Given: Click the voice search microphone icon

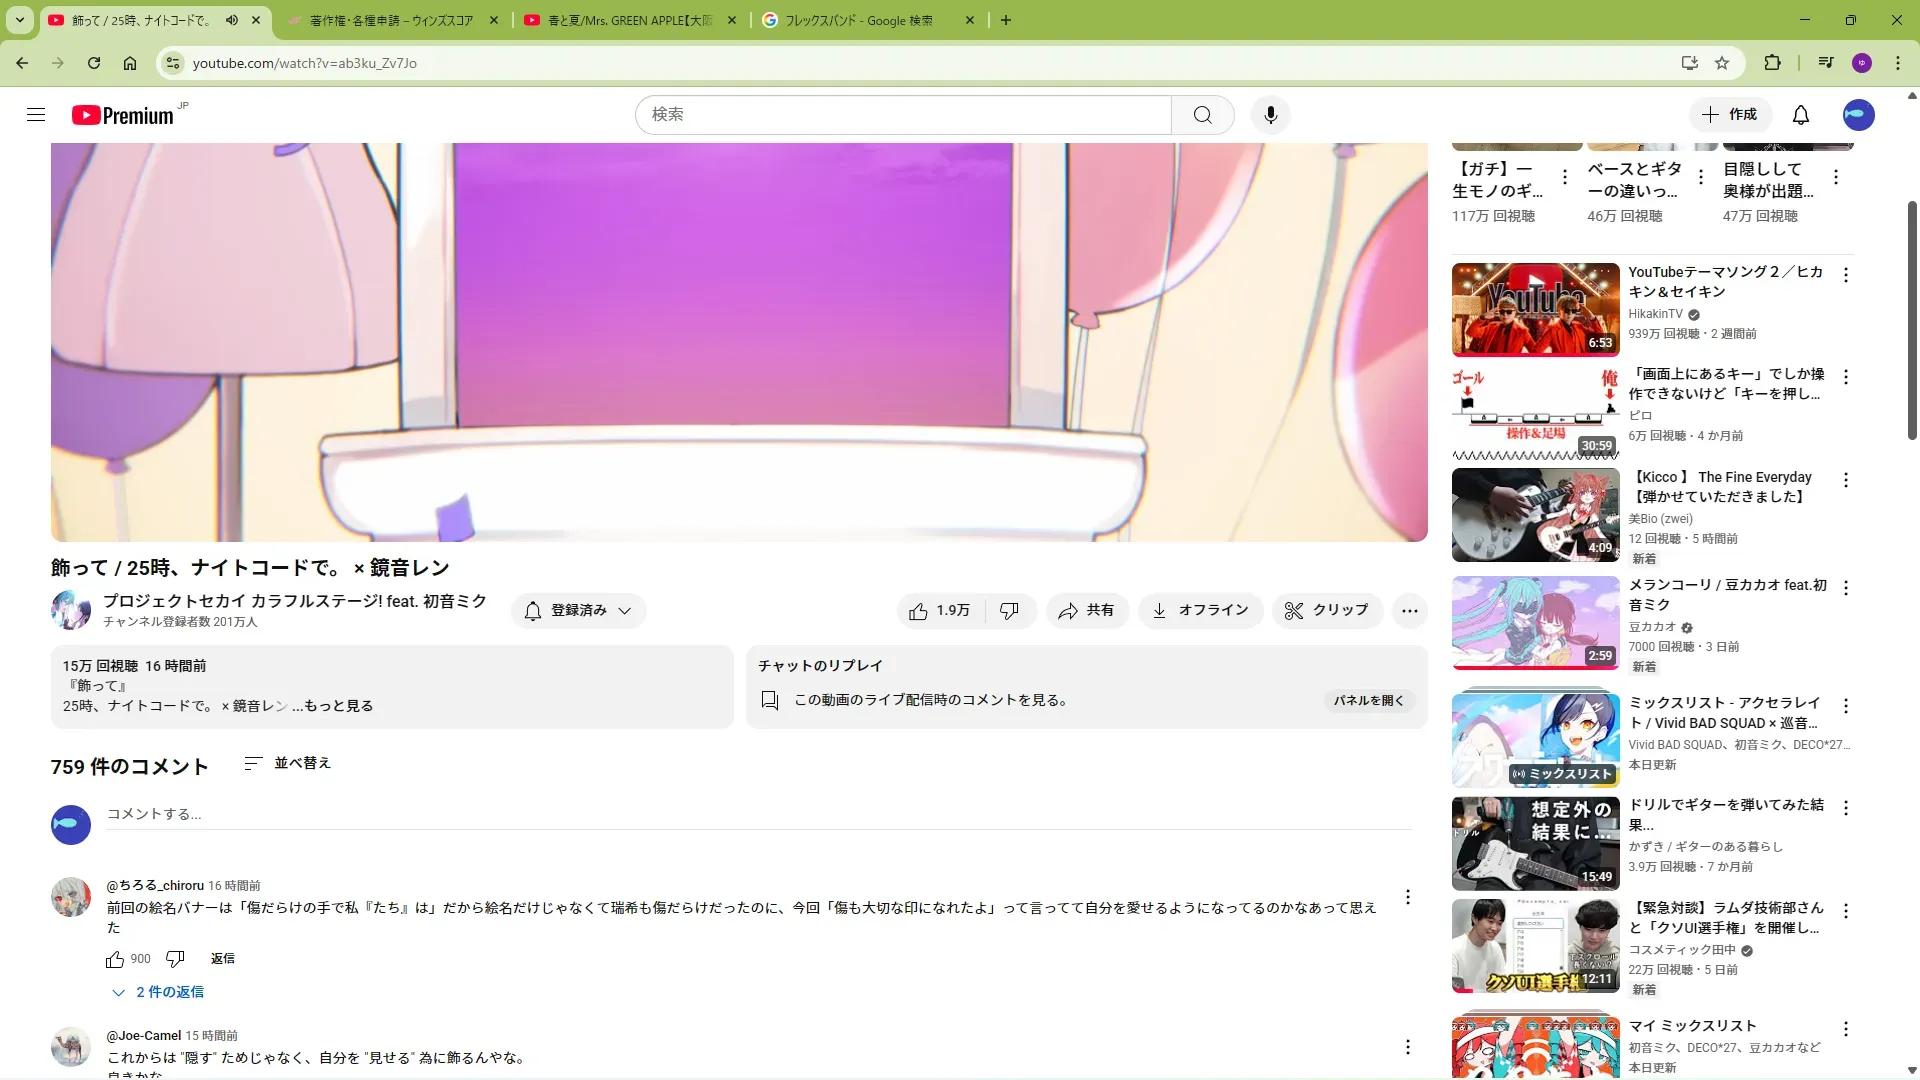Looking at the screenshot, I should (x=1270, y=115).
